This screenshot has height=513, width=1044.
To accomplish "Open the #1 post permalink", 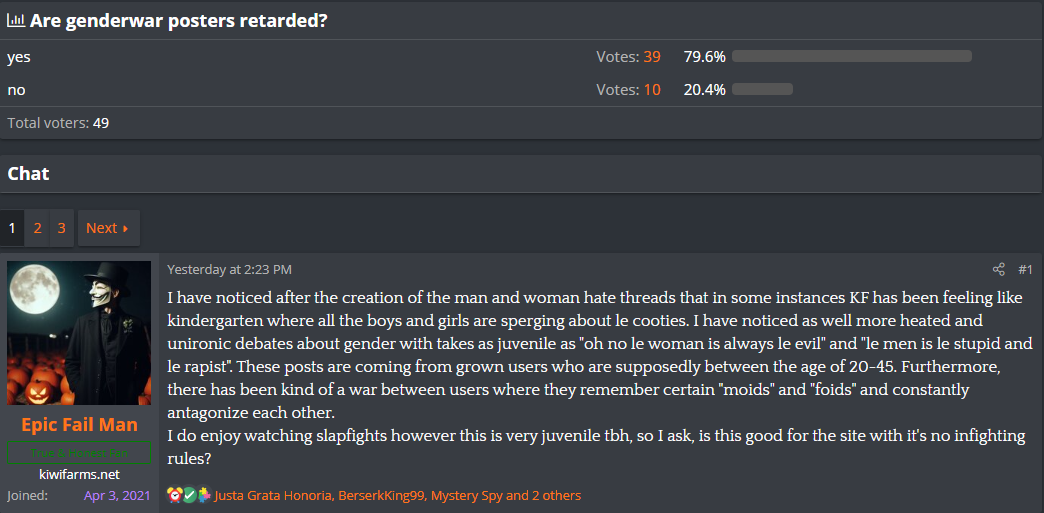I will pos(1025,270).
